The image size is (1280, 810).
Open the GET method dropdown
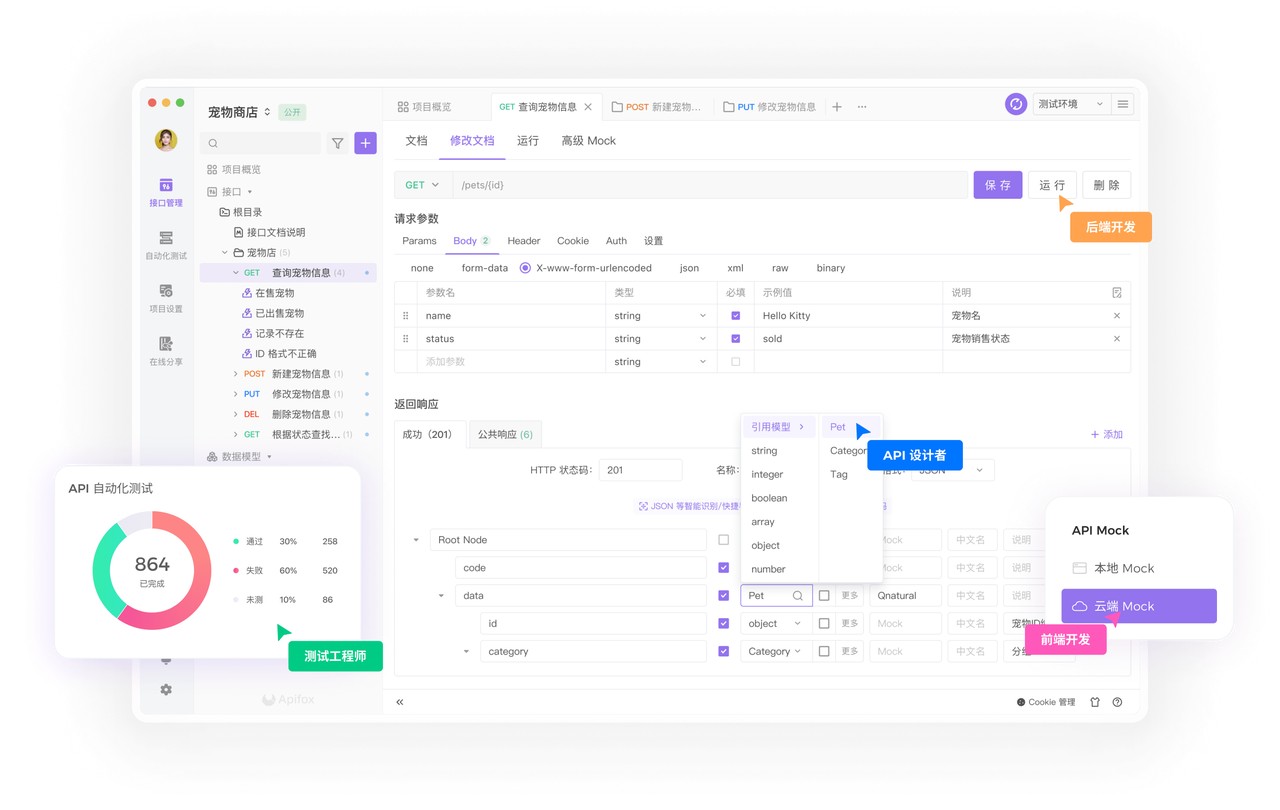[x=422, y=185]
